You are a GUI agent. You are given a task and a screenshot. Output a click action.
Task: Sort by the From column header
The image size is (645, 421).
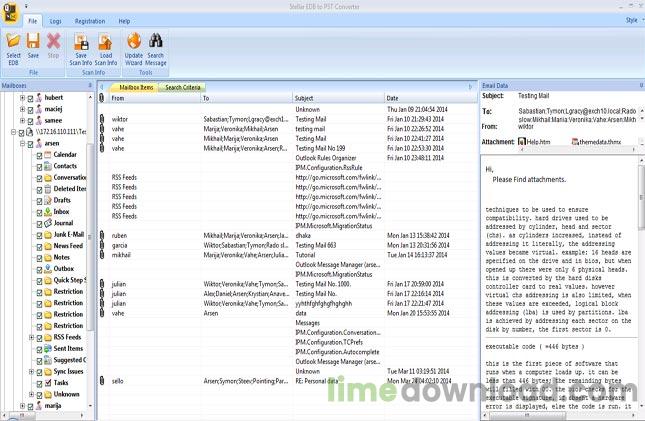tap(154, 98)
